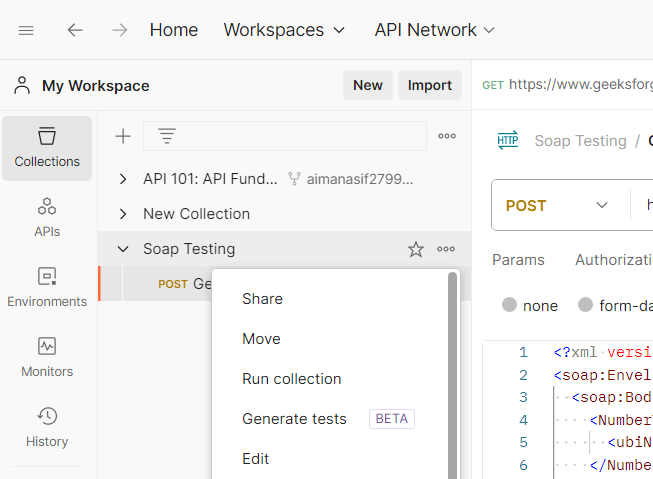Click the plus icon to create collection
The width and height of the screenshot is (653, 479).
click(x=123, y=136)
